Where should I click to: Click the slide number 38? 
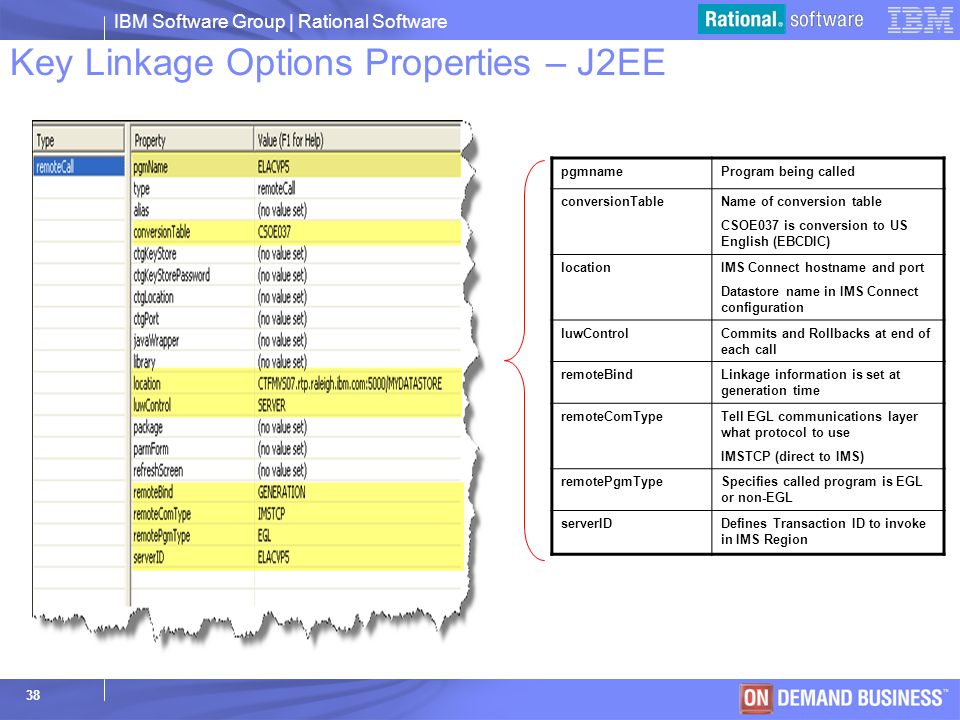33,695
